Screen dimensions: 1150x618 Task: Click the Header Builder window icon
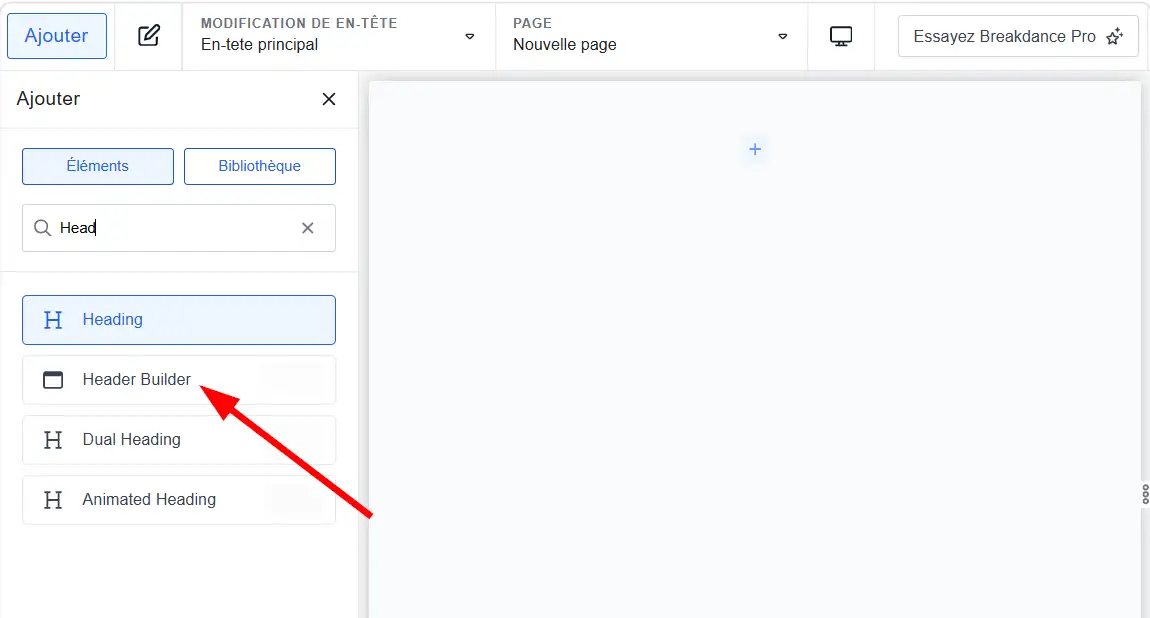(x=53, y=380)
